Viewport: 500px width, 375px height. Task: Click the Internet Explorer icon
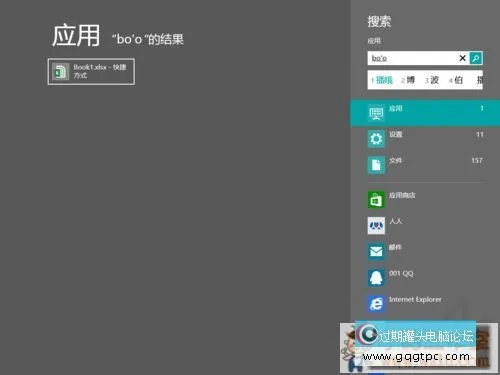point(376,304)
